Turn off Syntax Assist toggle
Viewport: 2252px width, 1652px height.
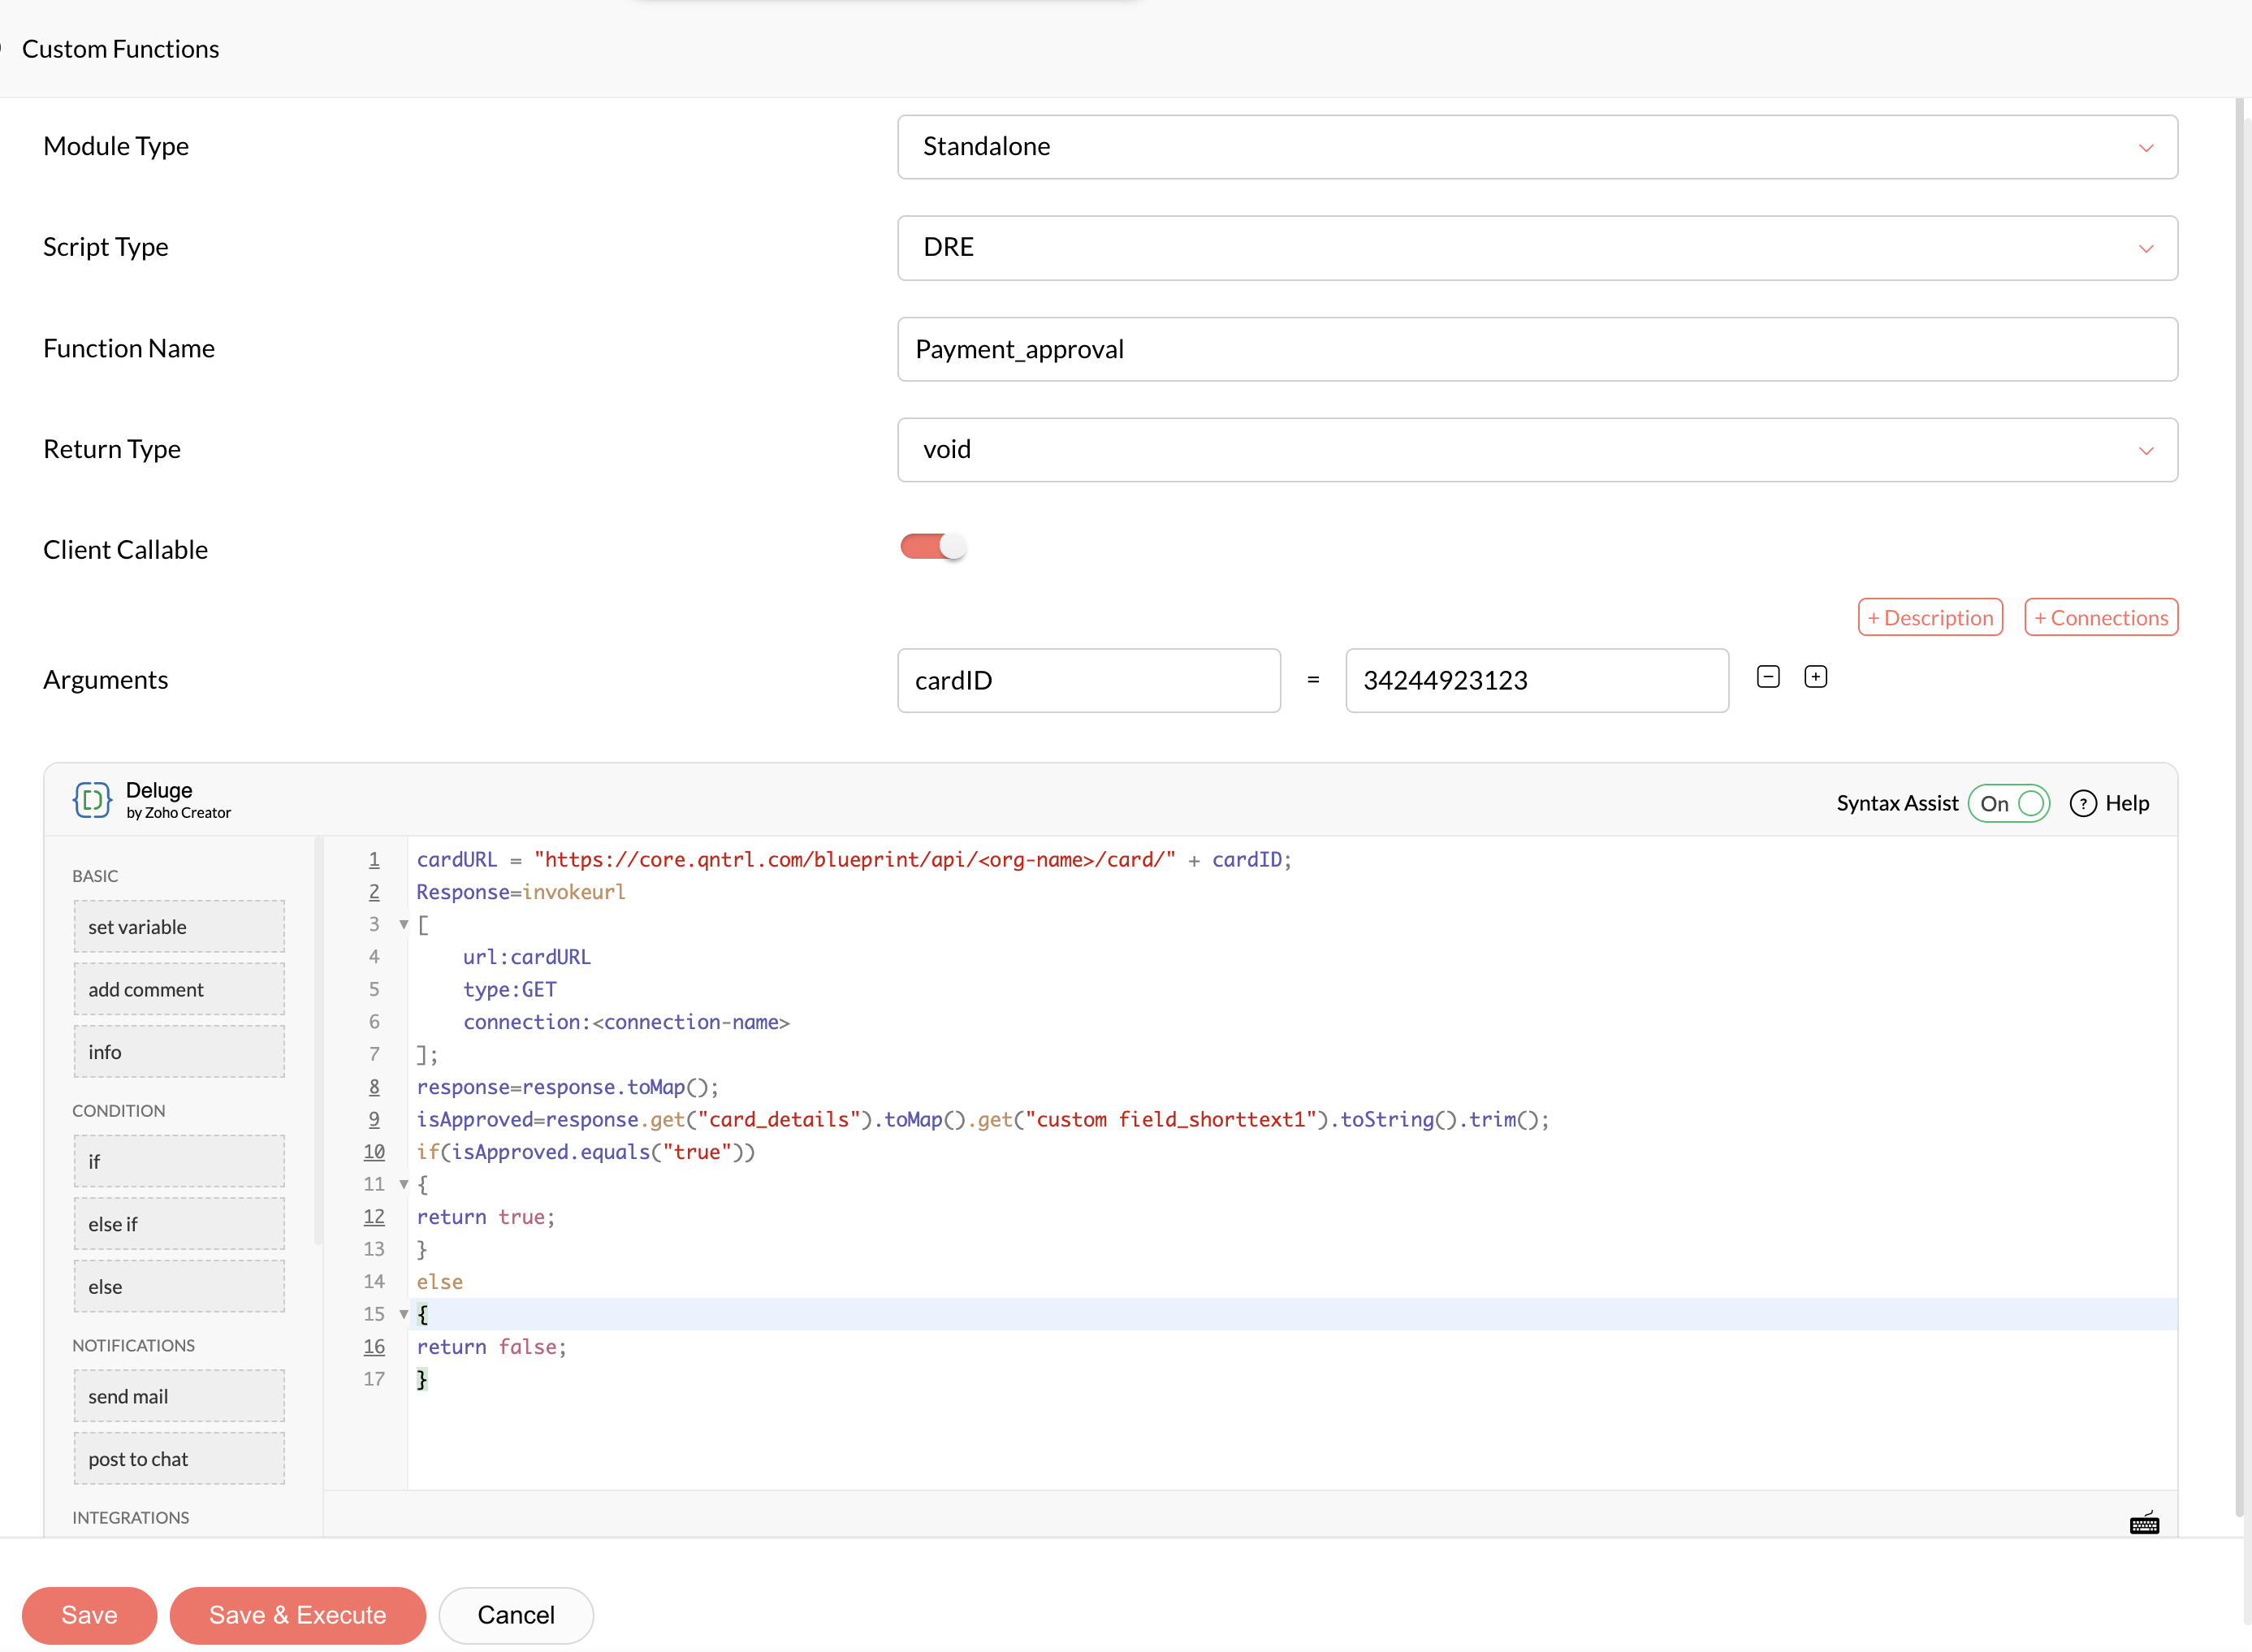(2008, 803)
